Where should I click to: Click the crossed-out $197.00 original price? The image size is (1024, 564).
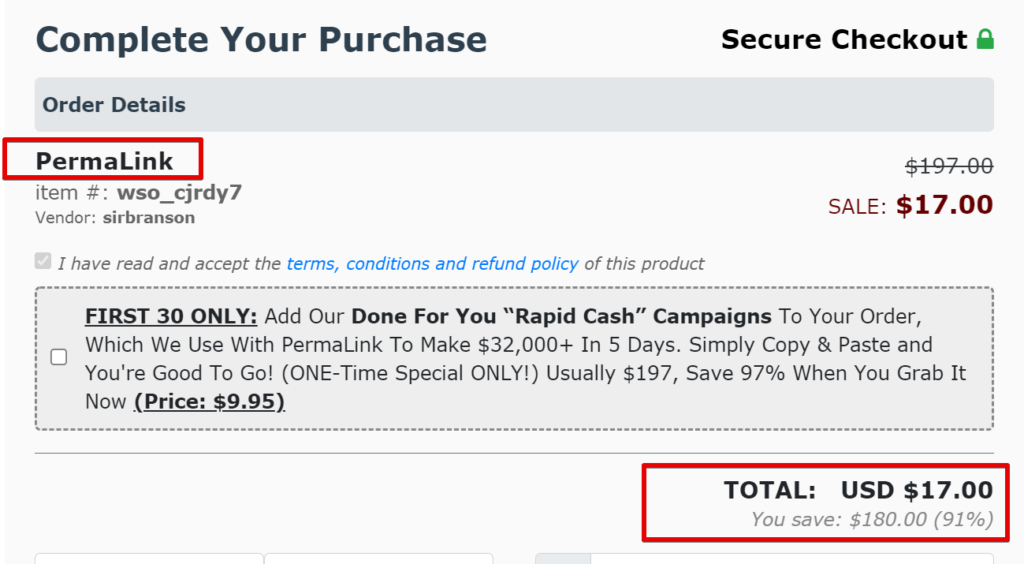pyautogui.click(x=949, y=166)
